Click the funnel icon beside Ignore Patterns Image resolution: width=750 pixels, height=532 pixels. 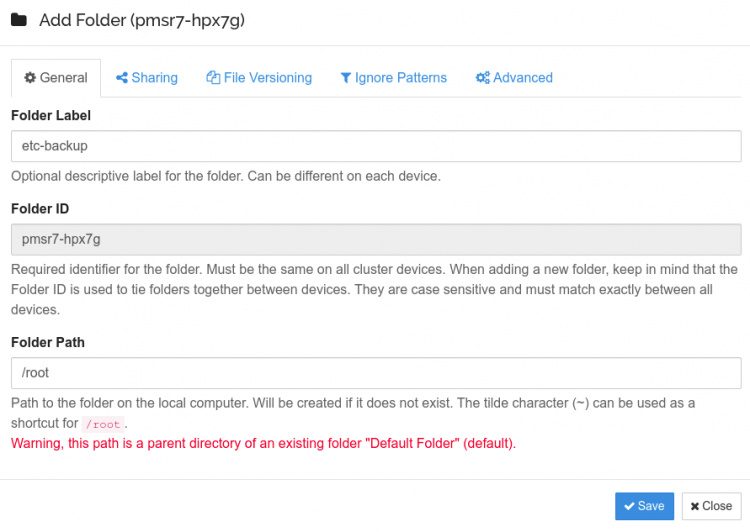pyautogui.click(x=346, y=78)
